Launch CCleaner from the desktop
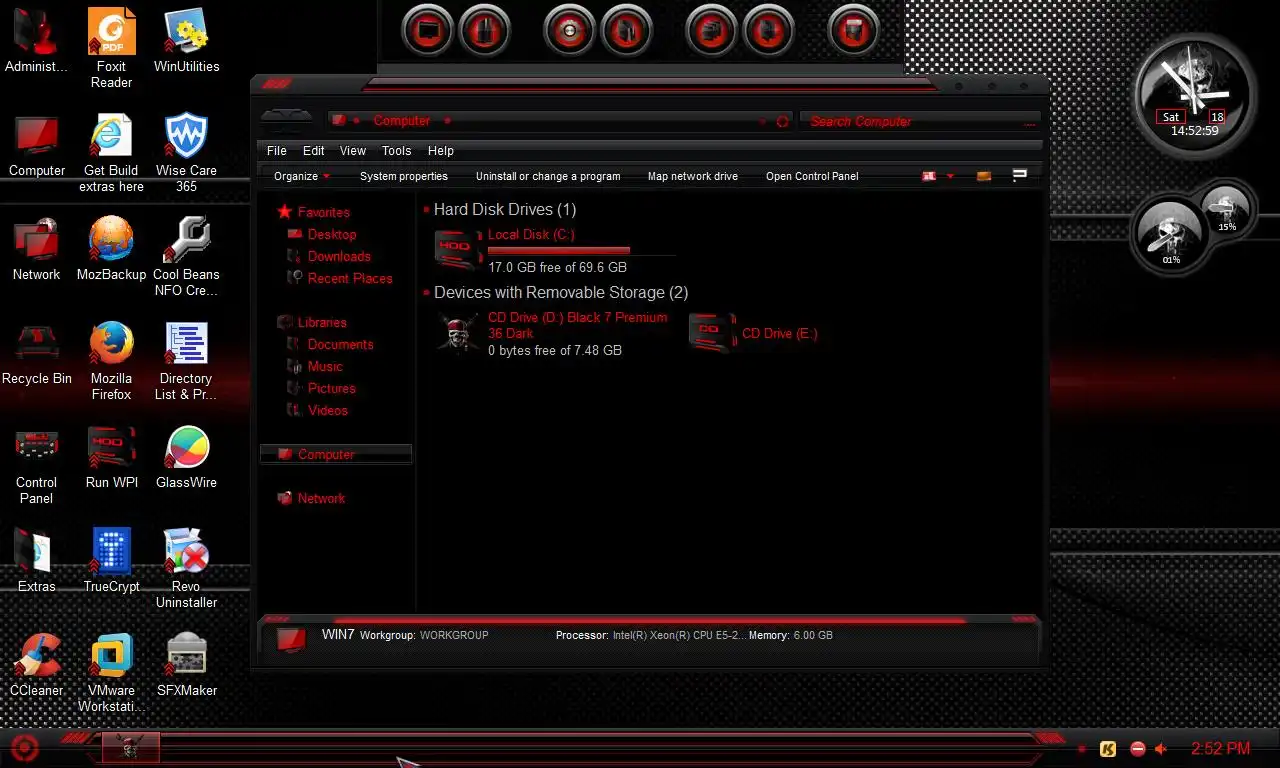This screenshot has width=1280, height=768. [x=37, y=665]
